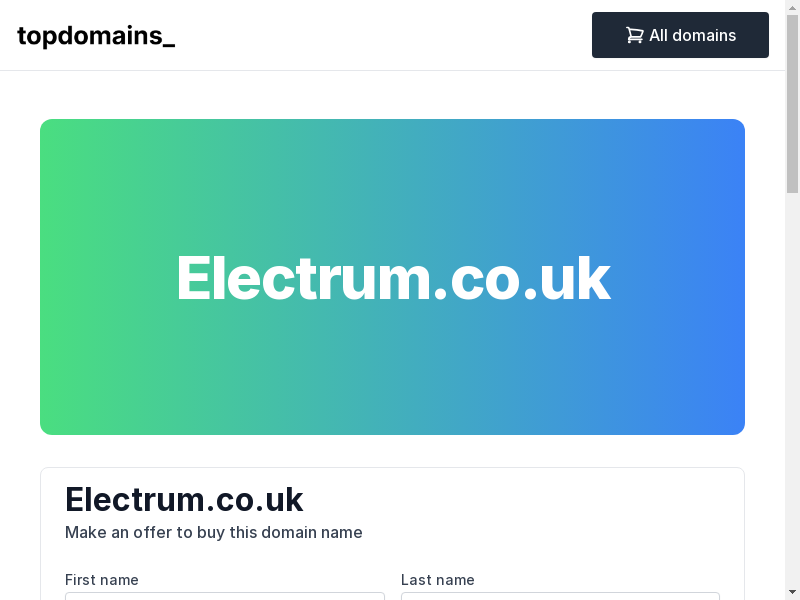The width and height of the screenshot is (800, 600).
Task: Go to topdomains_ home via logo
Action: tap(96, 36)
